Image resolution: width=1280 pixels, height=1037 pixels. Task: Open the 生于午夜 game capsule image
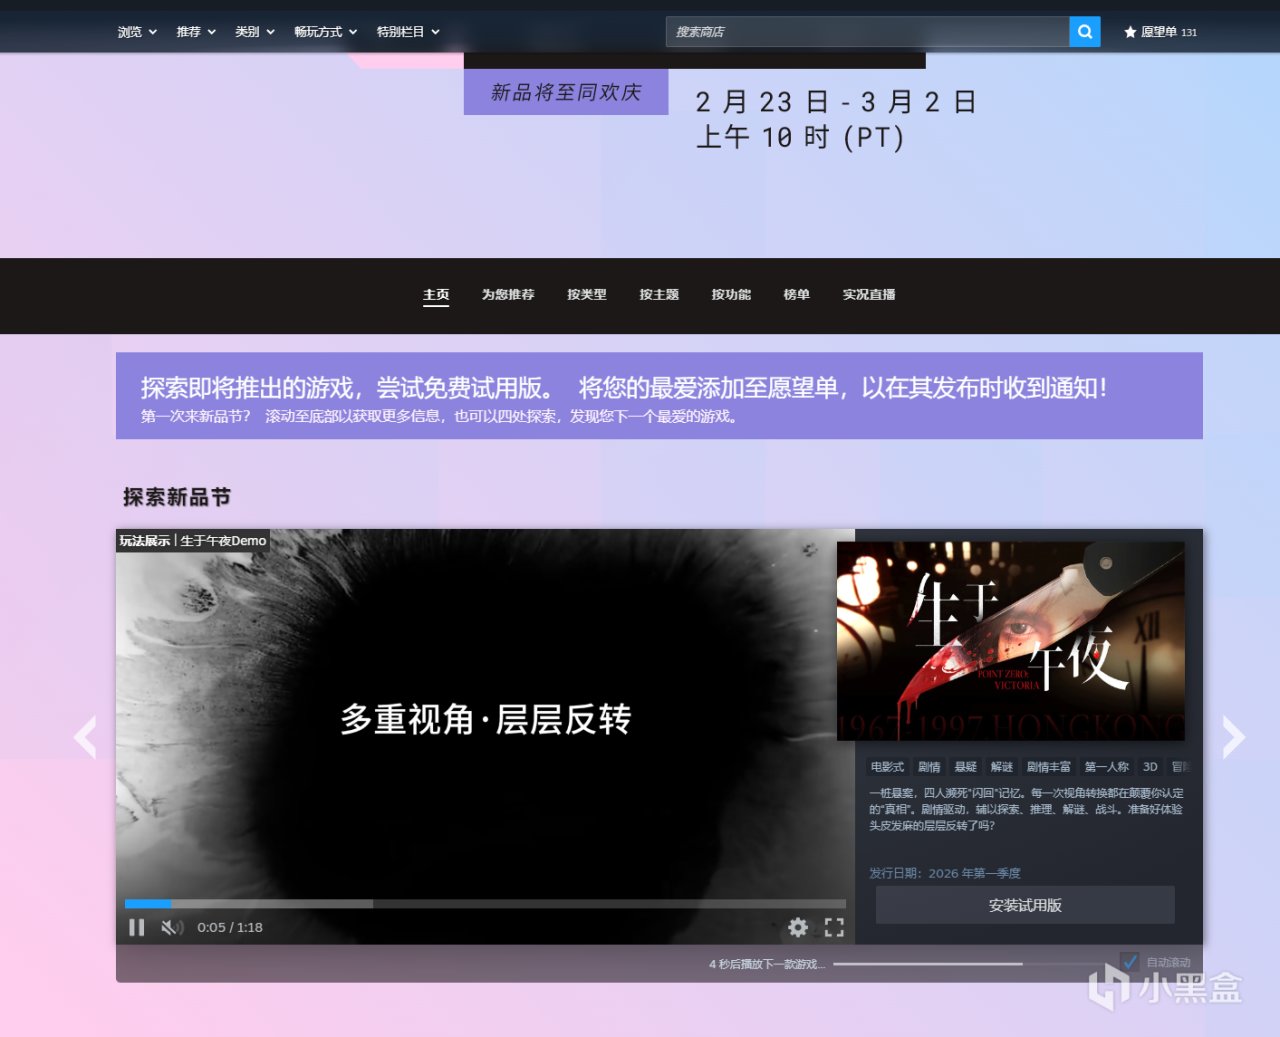pyautogui.click(x=1010, y=641)
